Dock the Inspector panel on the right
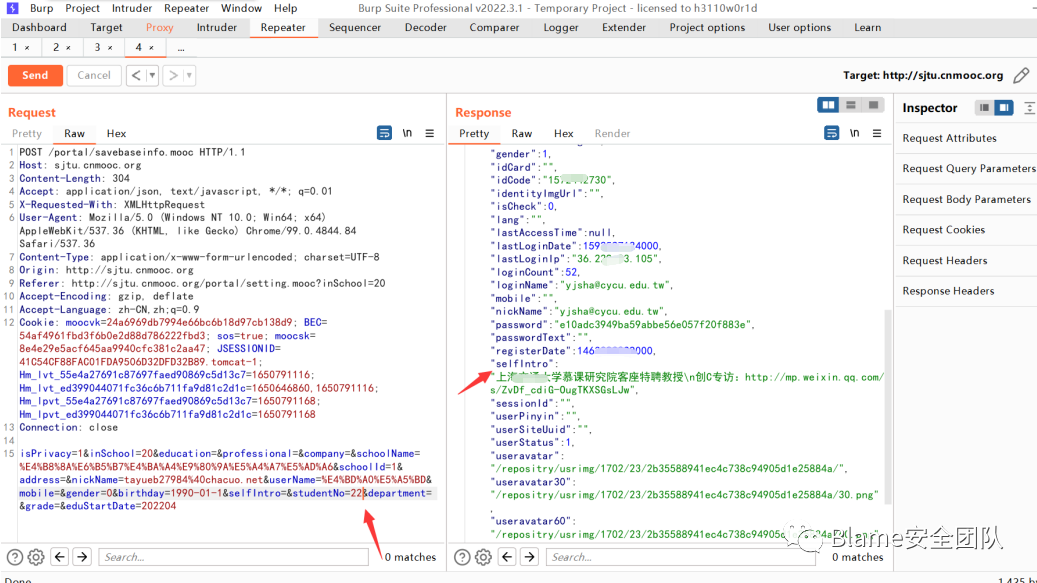 point(1004,108)
